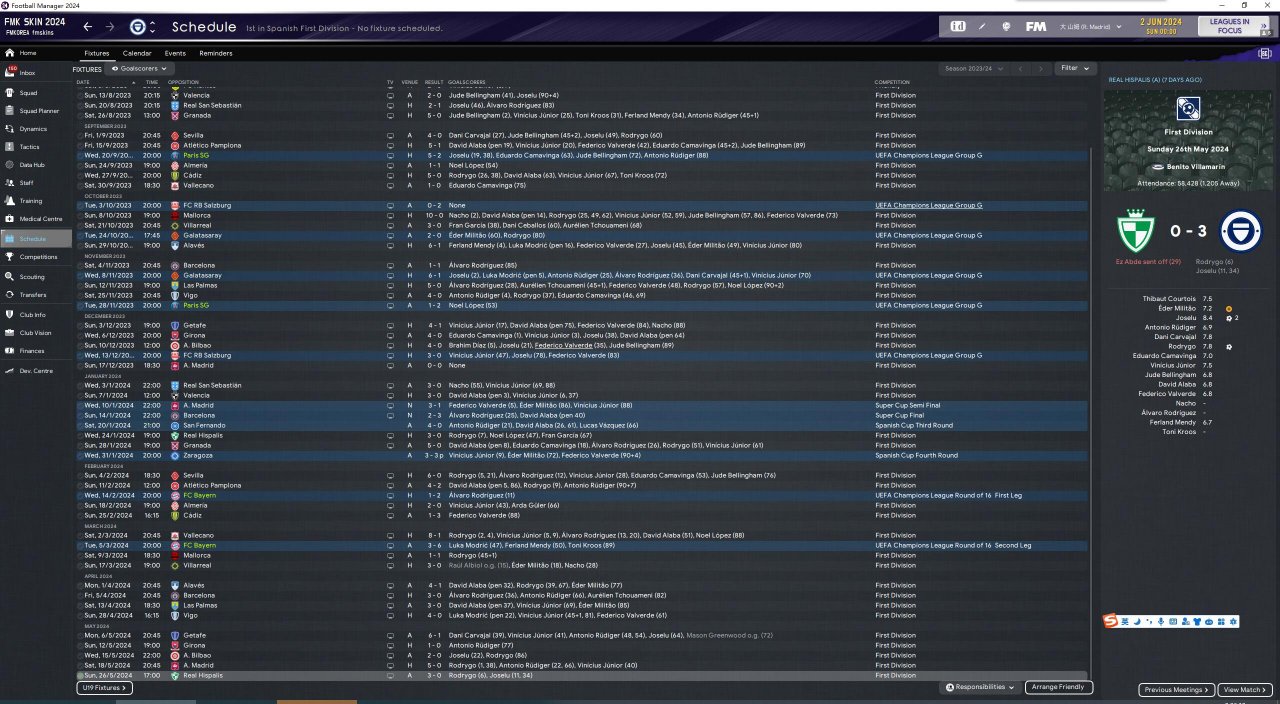Switch to the Events tab

point(175,53)
